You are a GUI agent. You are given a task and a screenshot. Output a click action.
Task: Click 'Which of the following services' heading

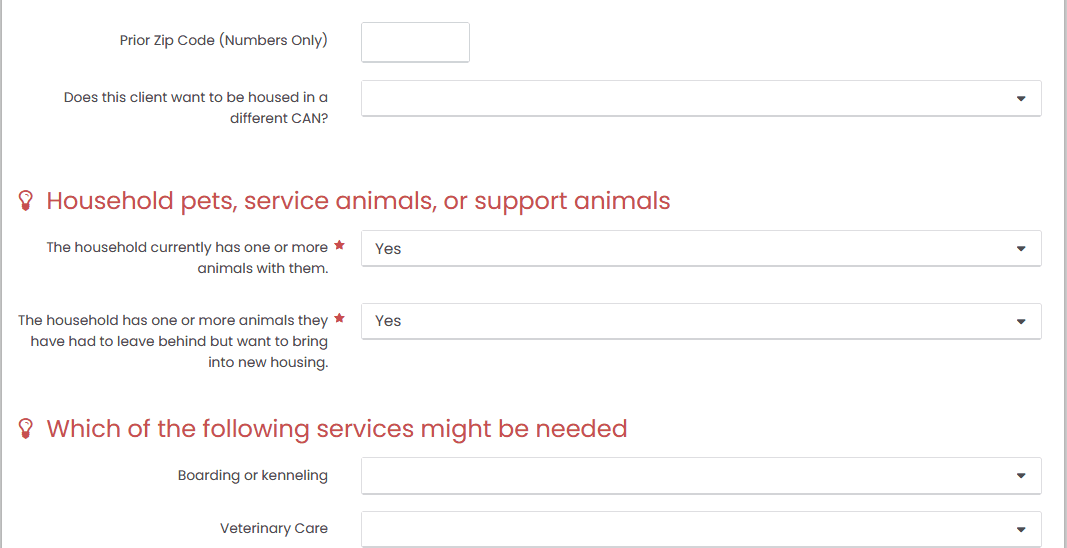pos(337,429)
